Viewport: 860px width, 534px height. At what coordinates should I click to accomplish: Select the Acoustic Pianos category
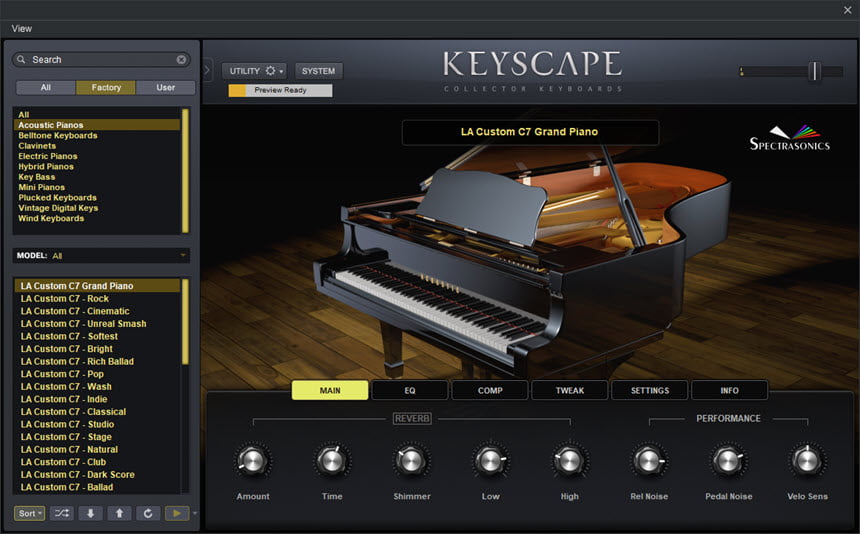97,125
